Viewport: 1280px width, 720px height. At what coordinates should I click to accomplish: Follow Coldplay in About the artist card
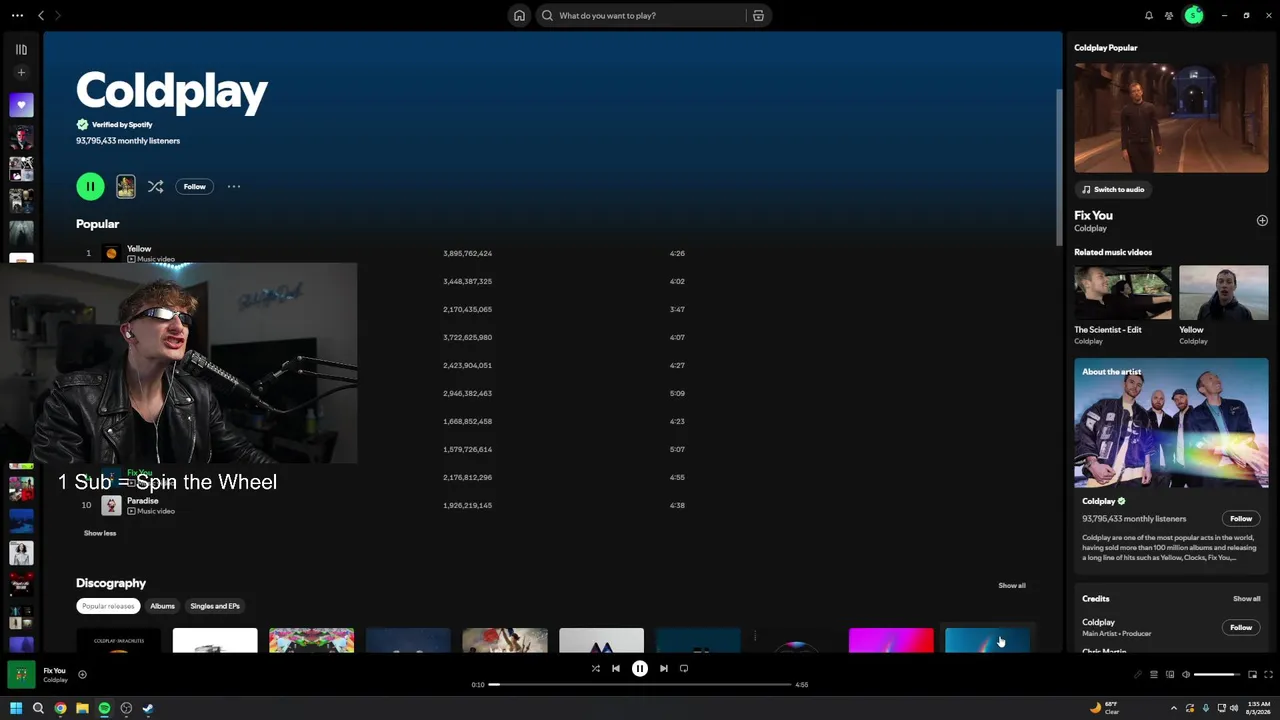click(x=1241, y=519)
